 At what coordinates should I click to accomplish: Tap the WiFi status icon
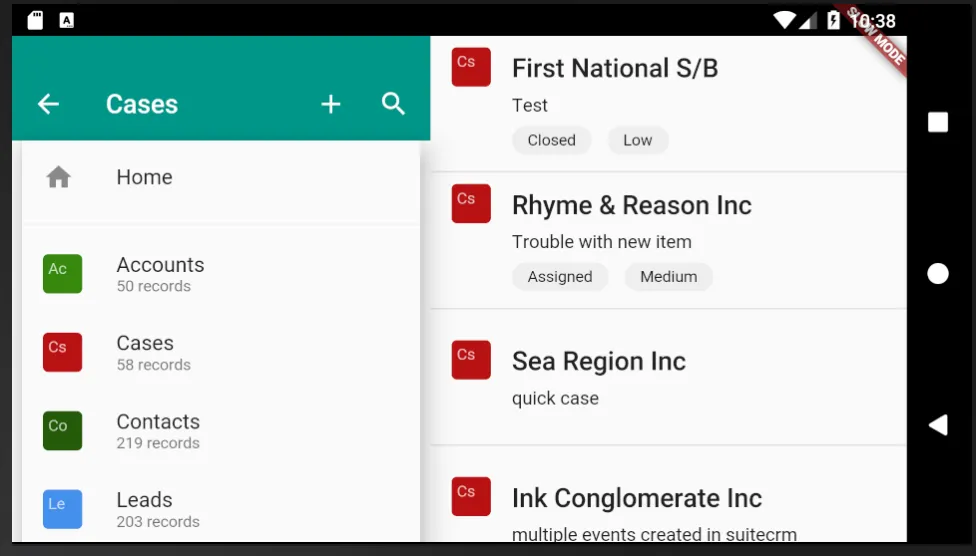coord(785,21)
